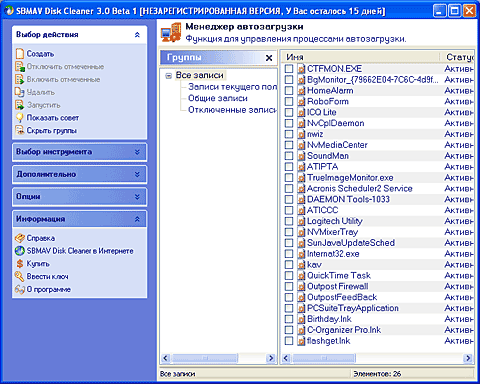Click the Отключить отмеченные icon
Viewport: 480px width, 384px height.
tap(20, 67)
